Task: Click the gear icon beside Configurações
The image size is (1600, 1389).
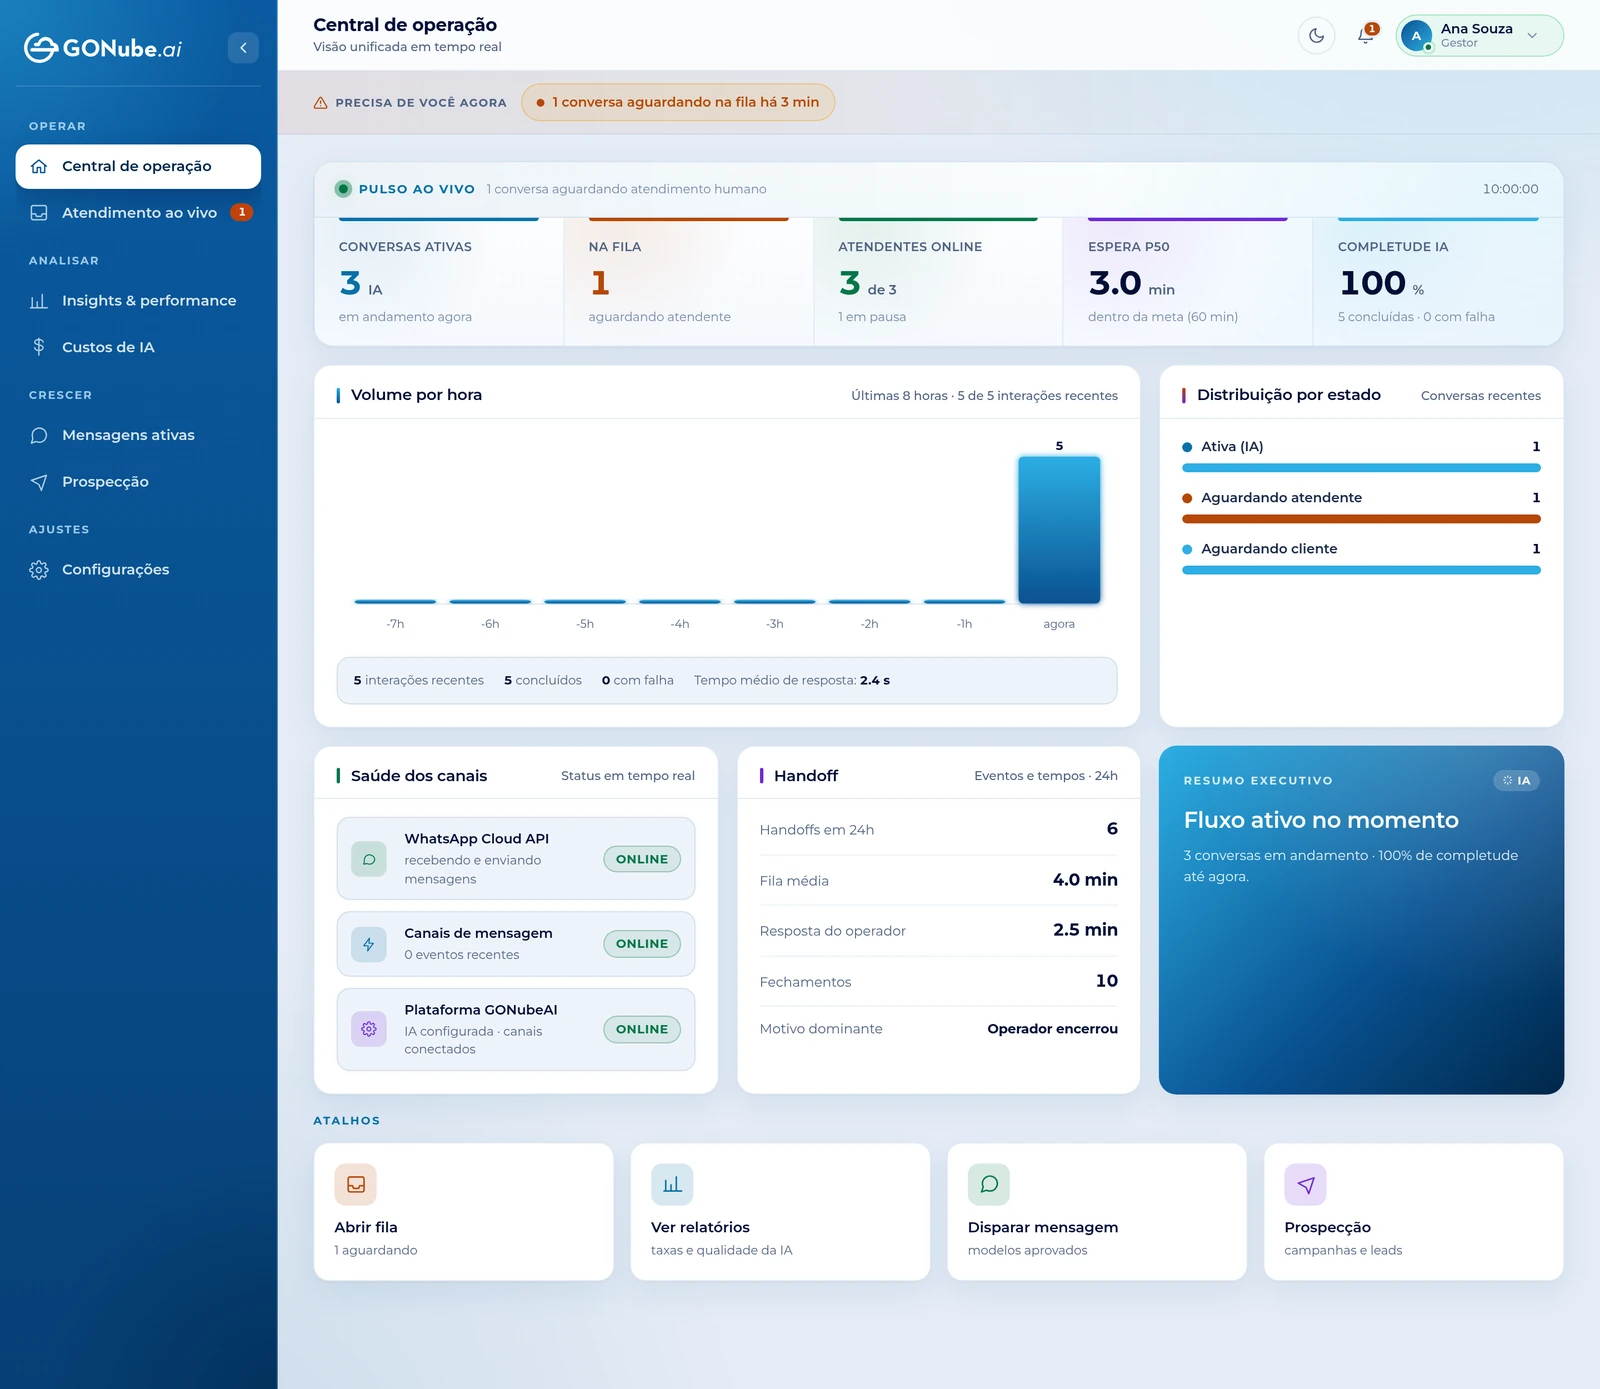Action: [39, 569]
